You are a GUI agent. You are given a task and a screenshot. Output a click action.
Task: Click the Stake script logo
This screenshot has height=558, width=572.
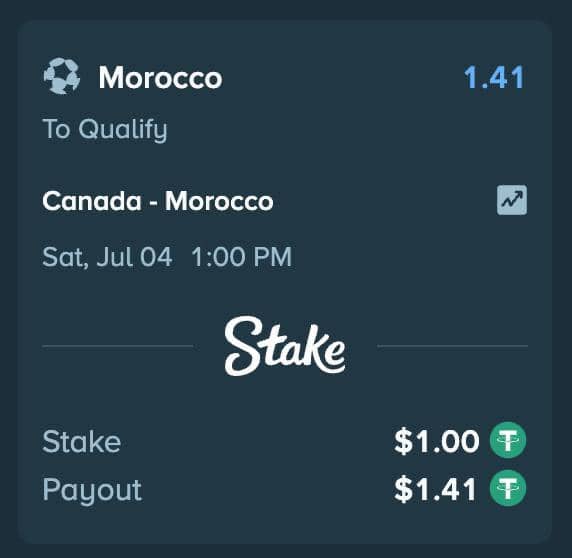click(x=285, y=346)
